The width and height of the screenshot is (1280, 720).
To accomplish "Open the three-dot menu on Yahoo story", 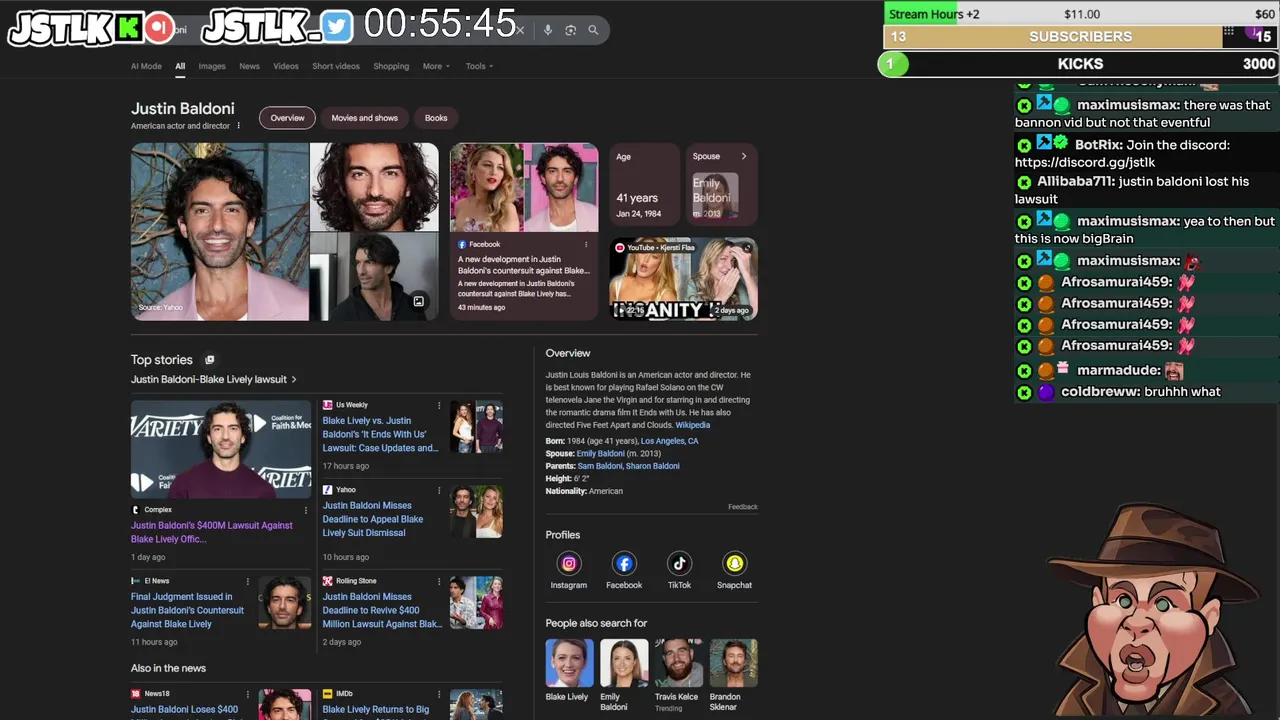I will tap(439, 490).
